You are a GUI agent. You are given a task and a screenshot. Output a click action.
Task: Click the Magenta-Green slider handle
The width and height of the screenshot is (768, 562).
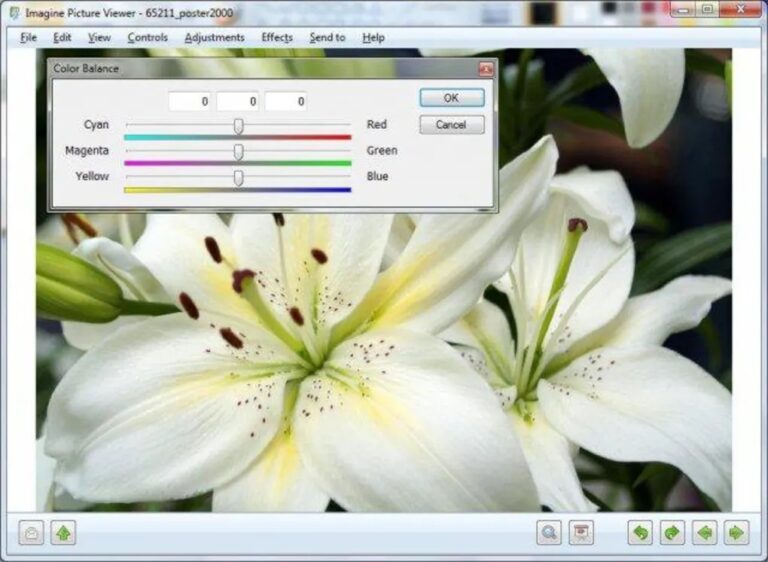(238, 151)
